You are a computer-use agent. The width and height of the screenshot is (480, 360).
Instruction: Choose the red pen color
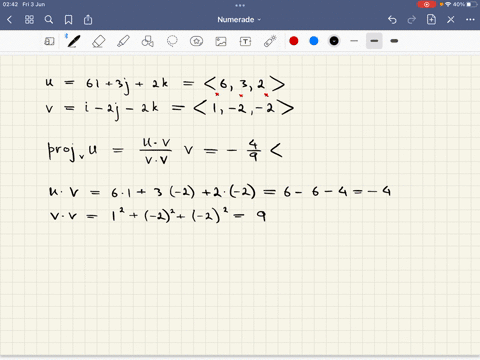294,41
